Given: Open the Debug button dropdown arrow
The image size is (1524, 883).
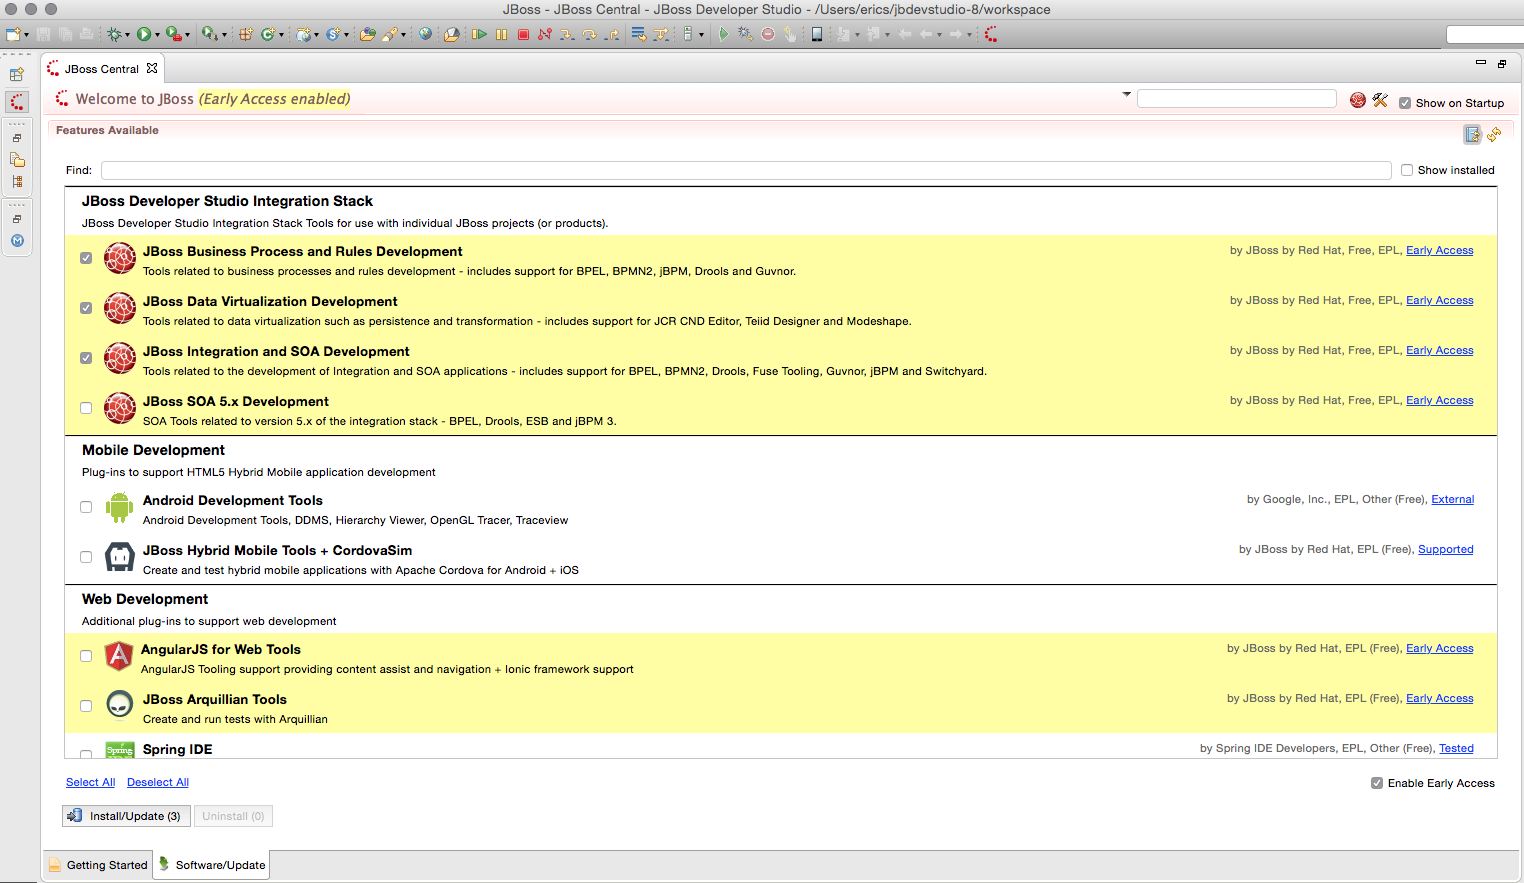Looking at the screenshot, I should click(127, 35).
